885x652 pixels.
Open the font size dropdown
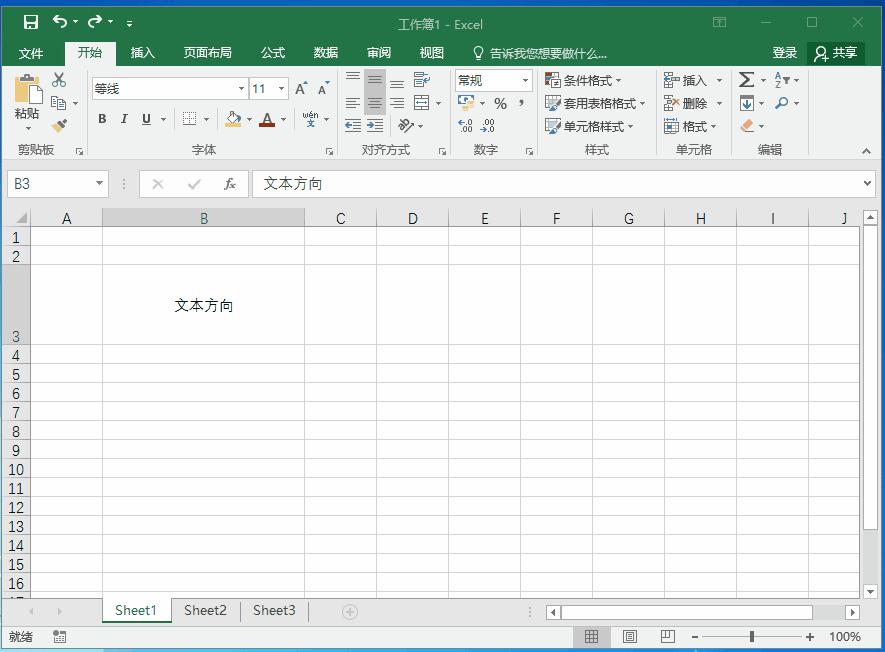click(x=280, y=88)
